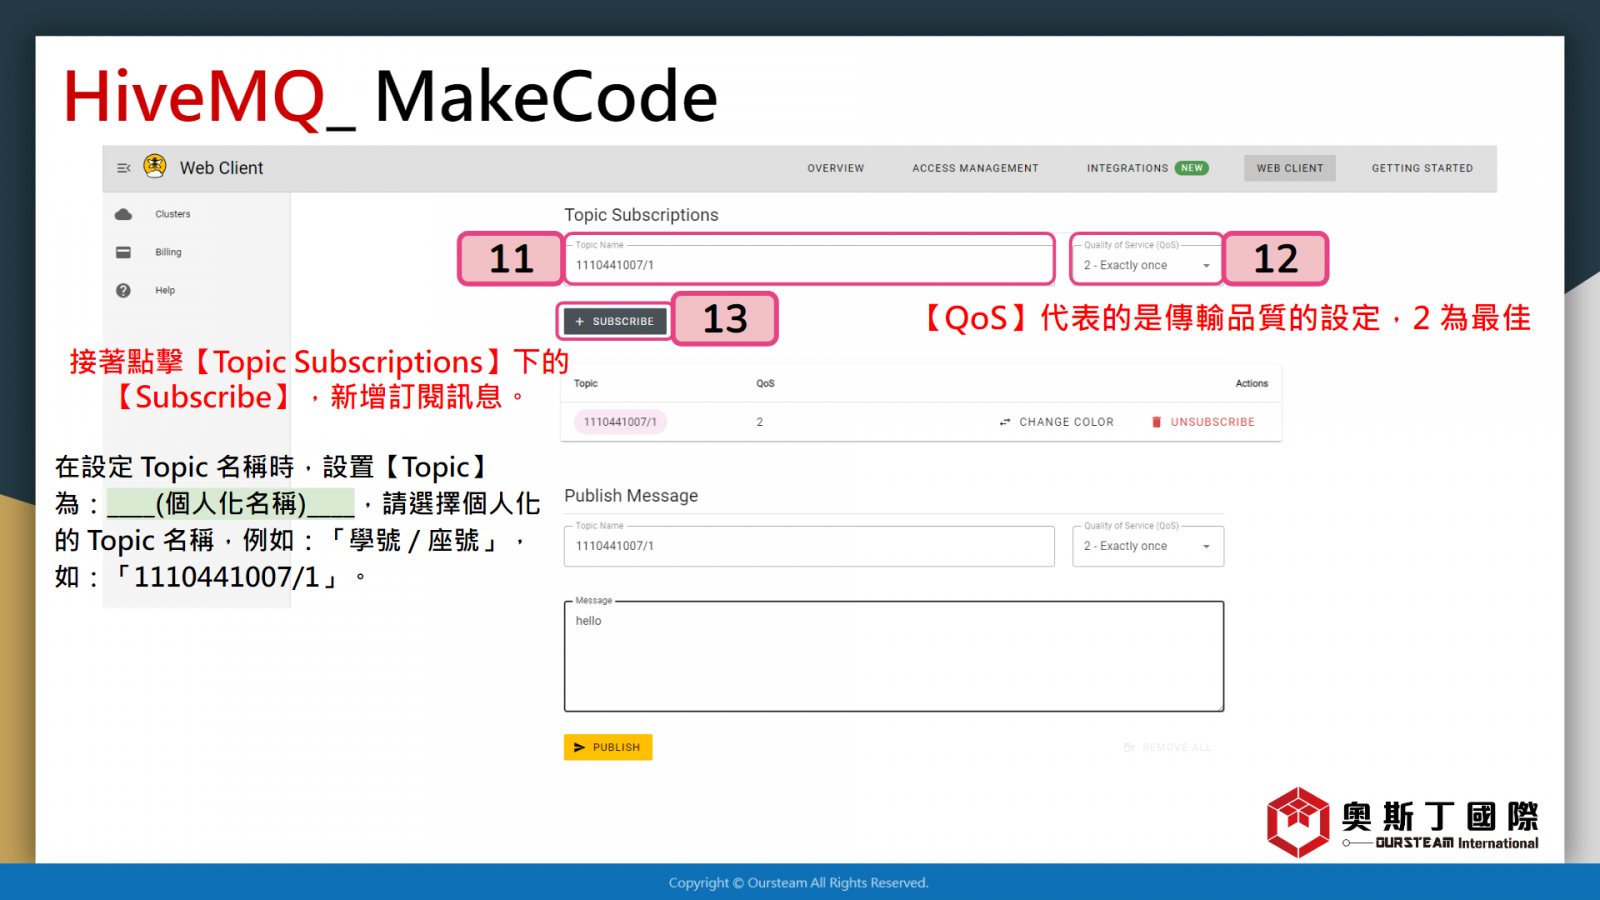
Task: Click the Message text area
Action: pos(894,656)
